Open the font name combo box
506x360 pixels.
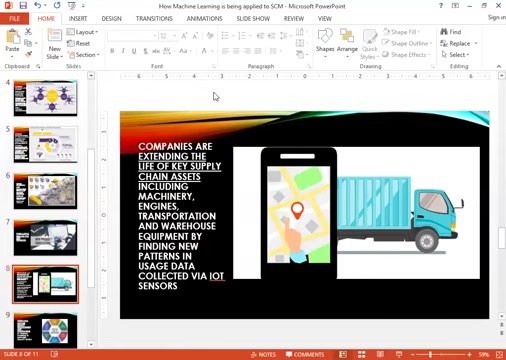click(x=133, y=36)
